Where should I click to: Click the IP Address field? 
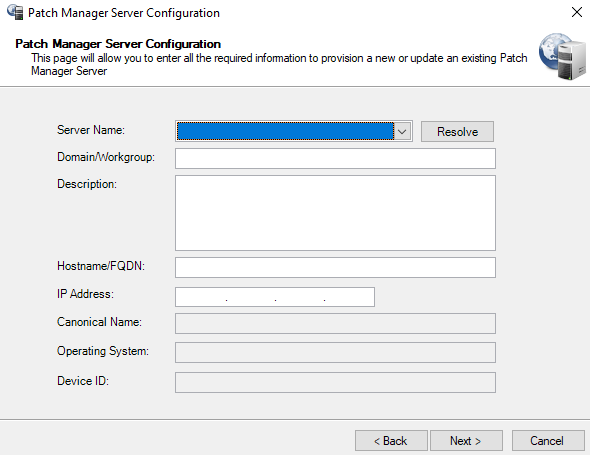coord(275,297)
